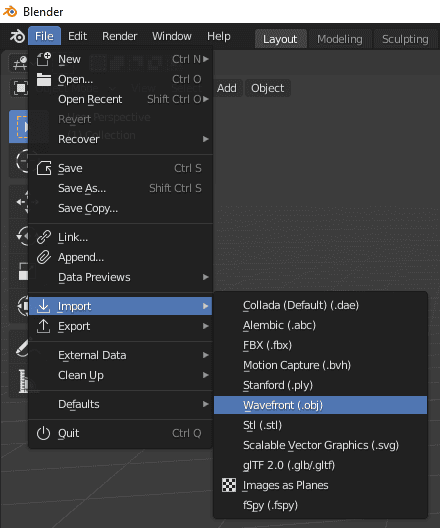Import an Stl (.stl) file
The image size is (440, 528).
[x=320, y=425]
